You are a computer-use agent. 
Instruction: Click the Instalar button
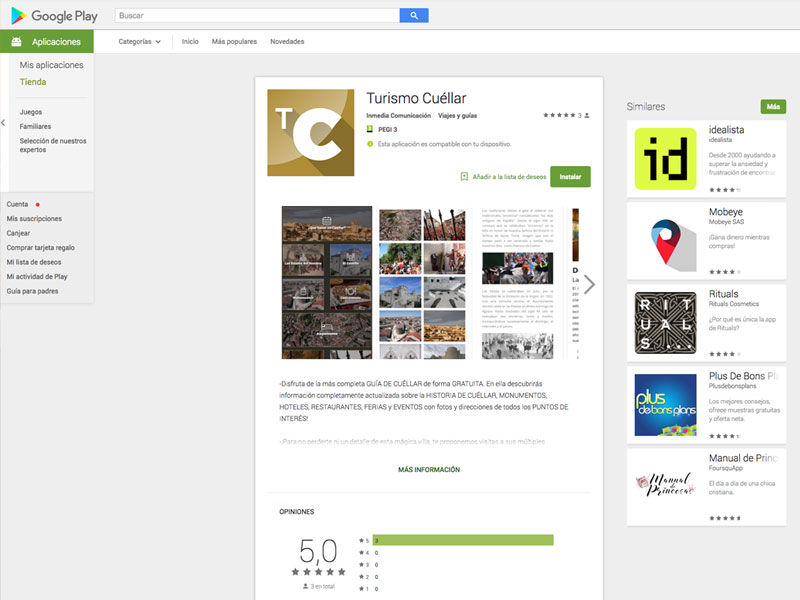tap(570, 177)
